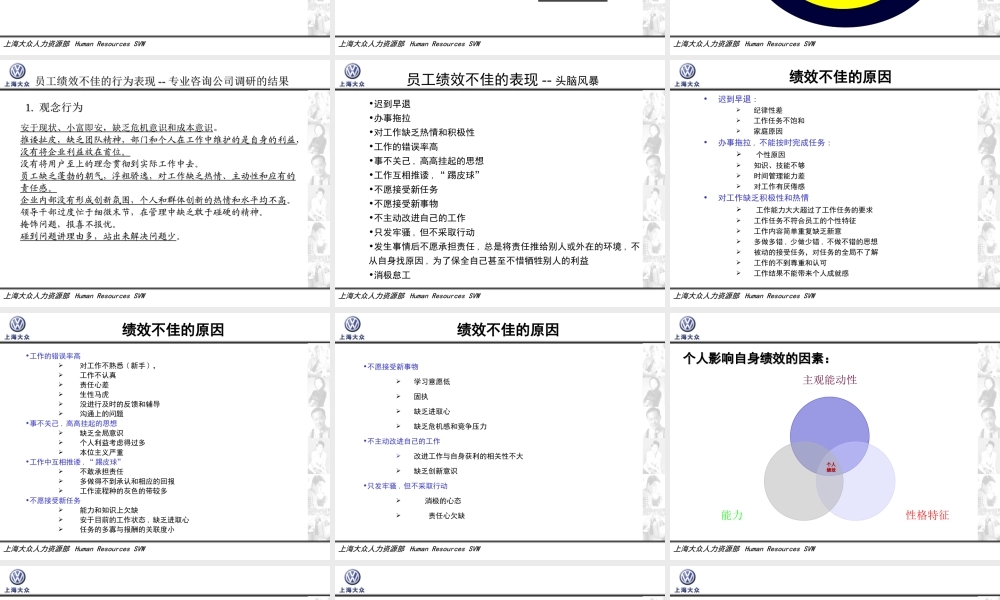Click the VW logo beside 员工绩效不佳的行为表现 title

pyautogui.click(x=17, y=71)
